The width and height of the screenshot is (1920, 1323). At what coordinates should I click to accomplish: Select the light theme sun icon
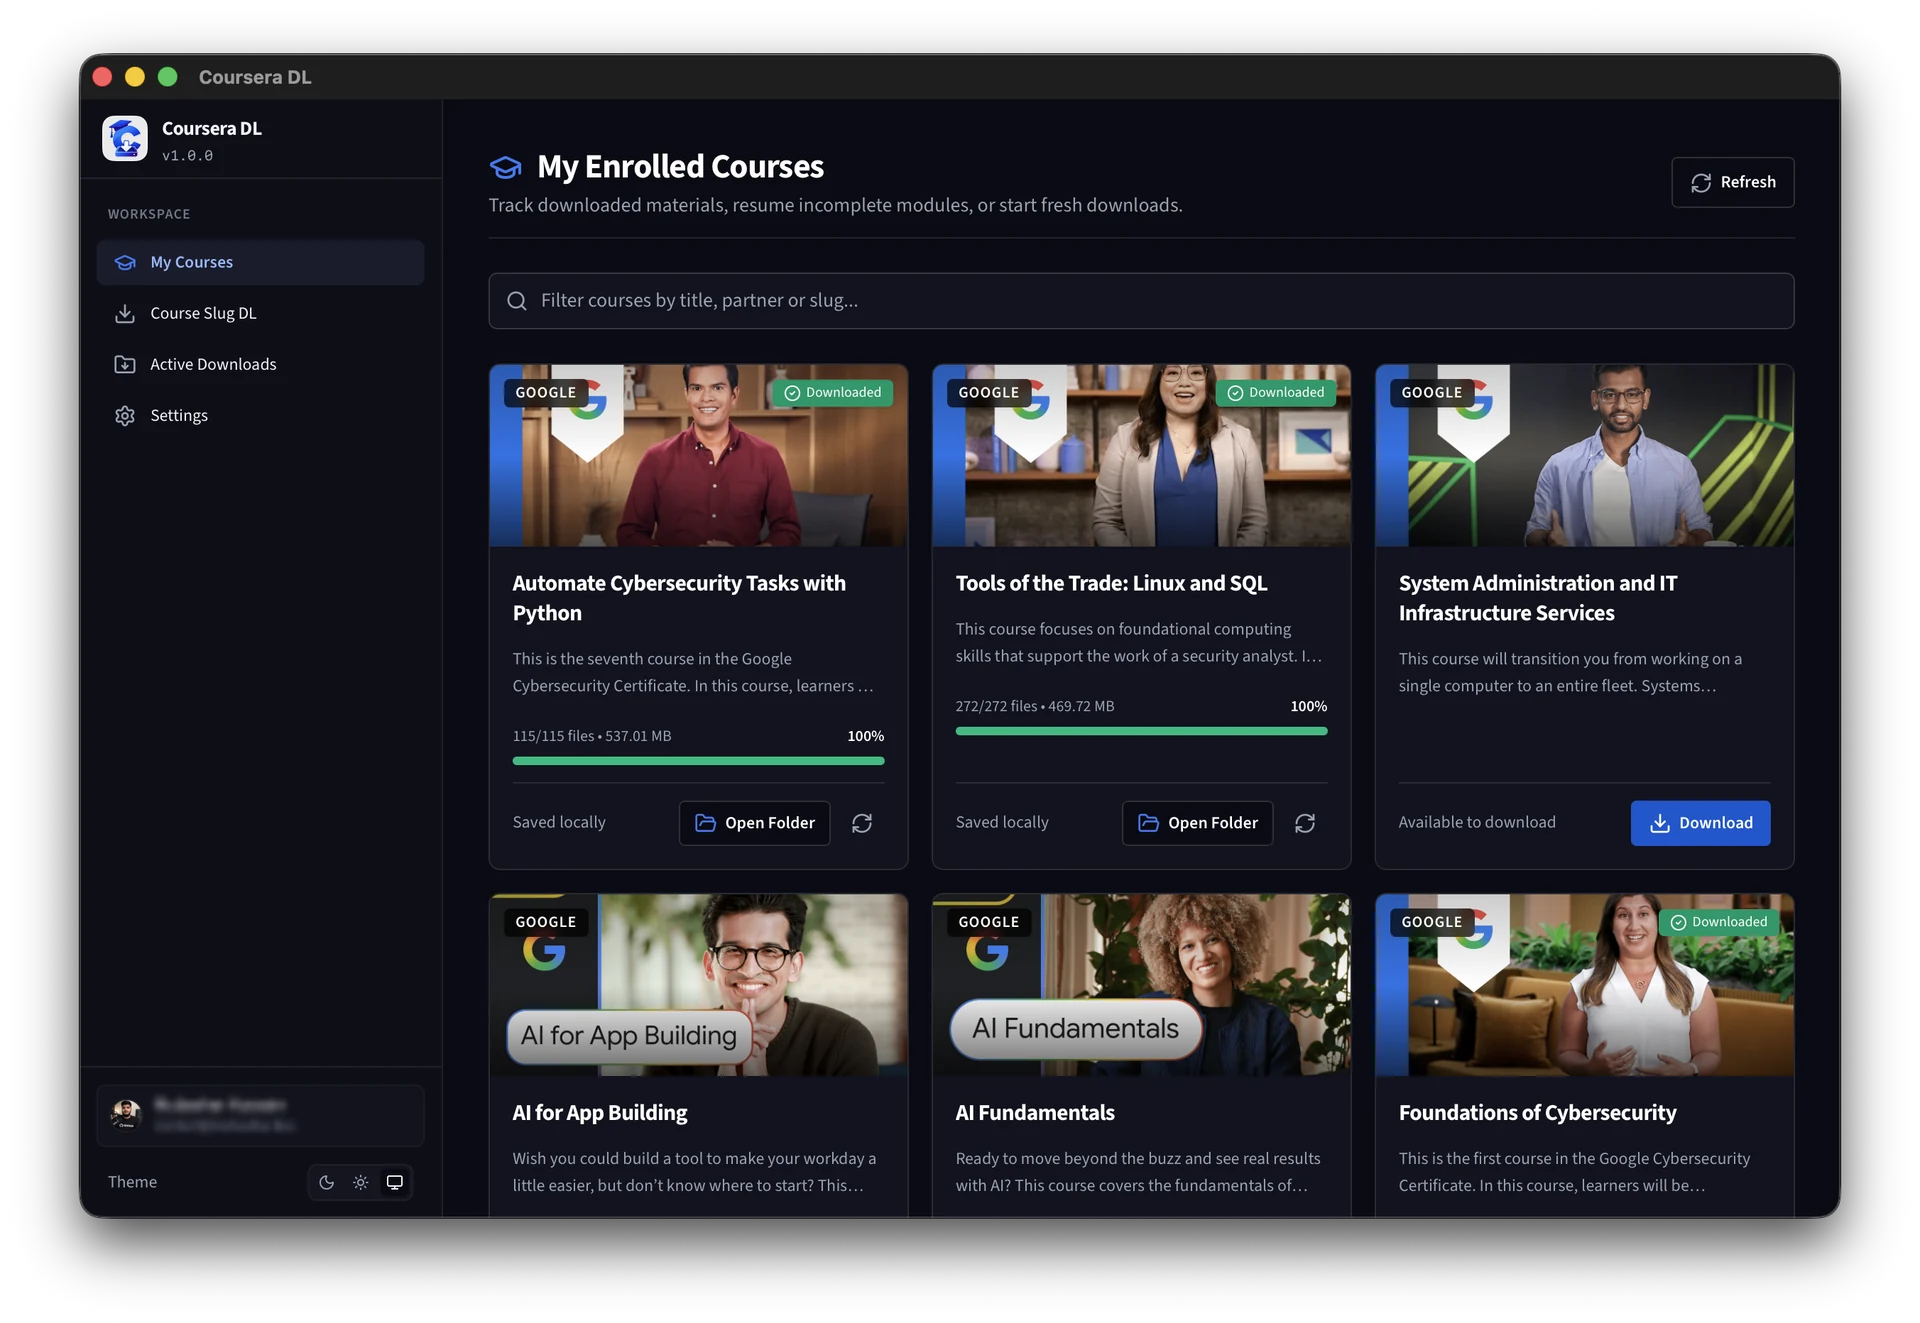[361, 1182]
